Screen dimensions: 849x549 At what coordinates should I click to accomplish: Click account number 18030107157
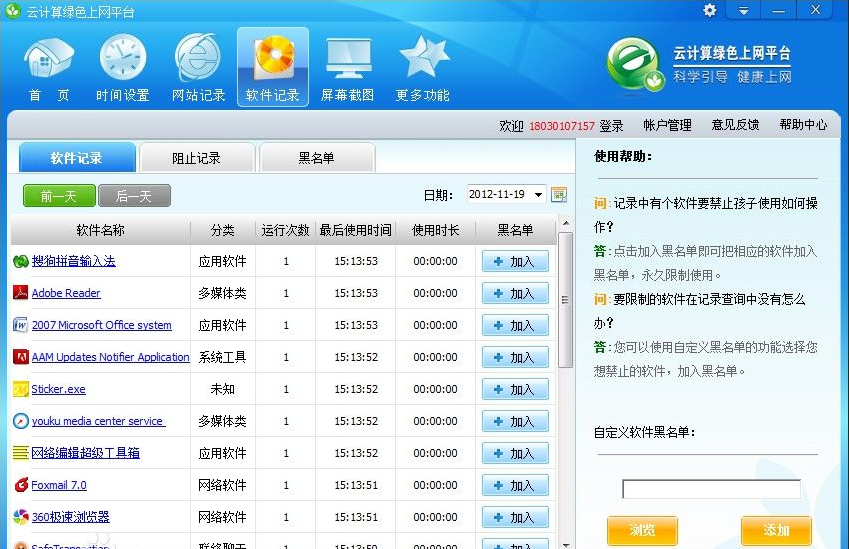pyautogui.click(x=561, y=126)
